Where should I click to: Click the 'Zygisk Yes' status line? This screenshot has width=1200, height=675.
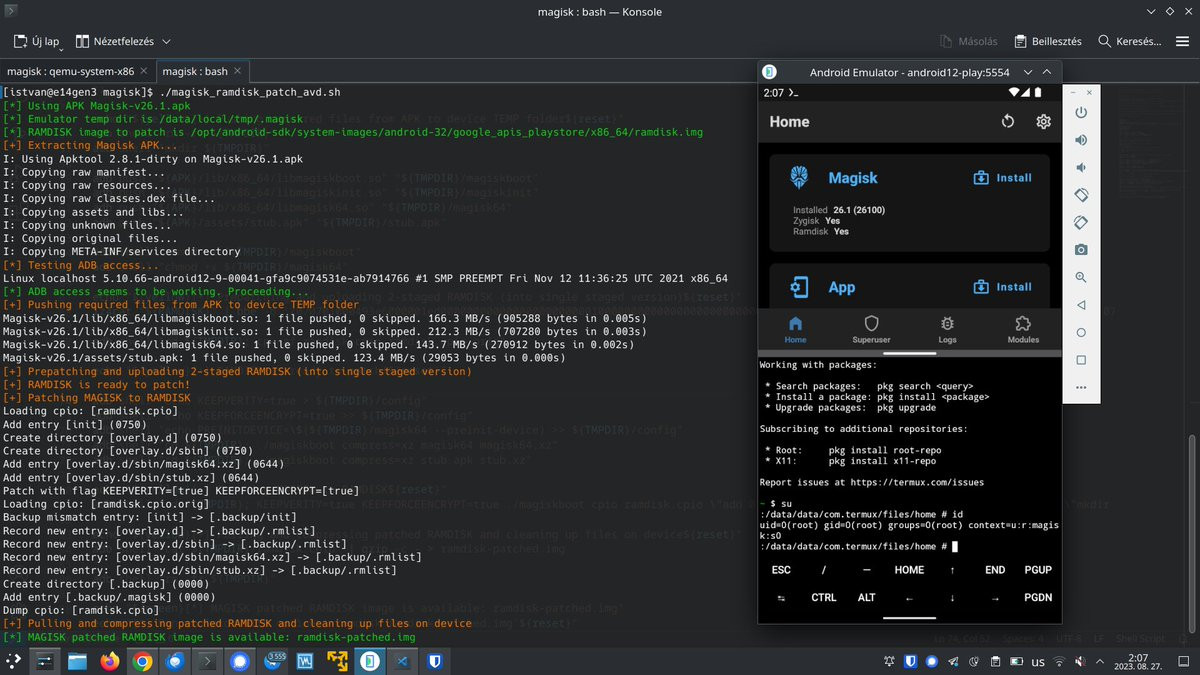(816, 221)
